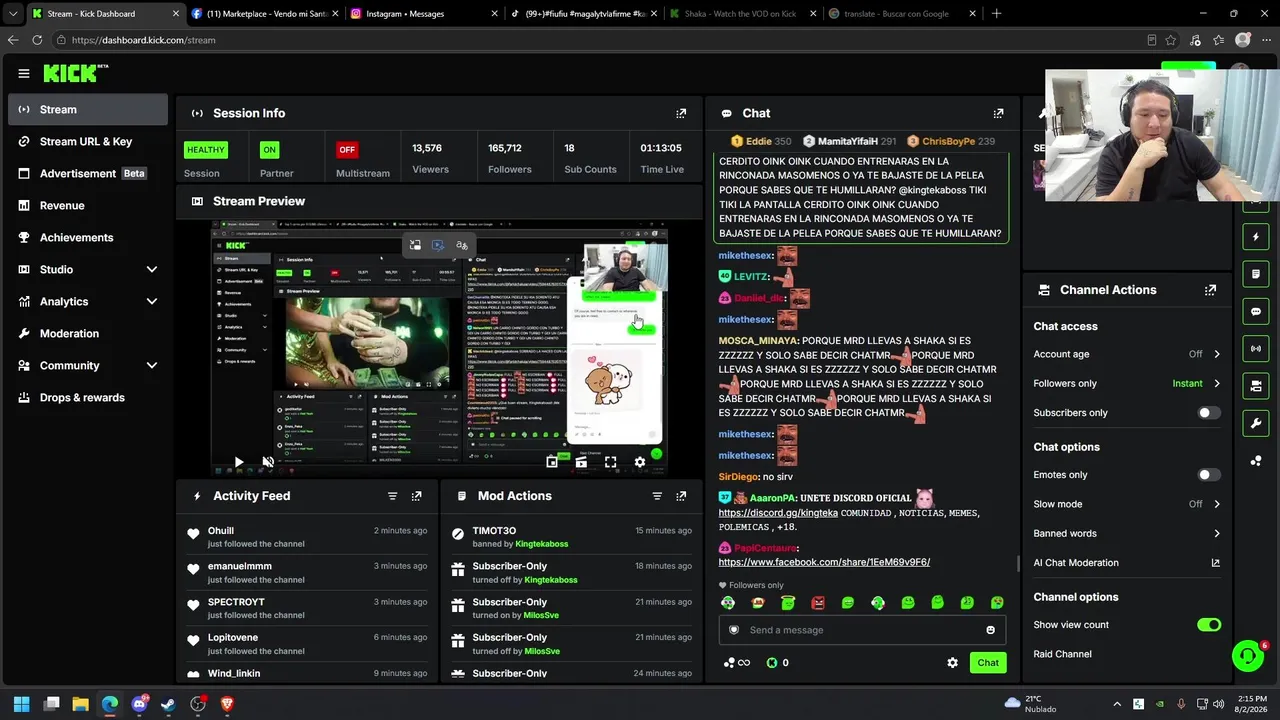Open Achievements in the sidebar
The image size is (1280, 720).
pyautogui.click(x=88, y=238)
